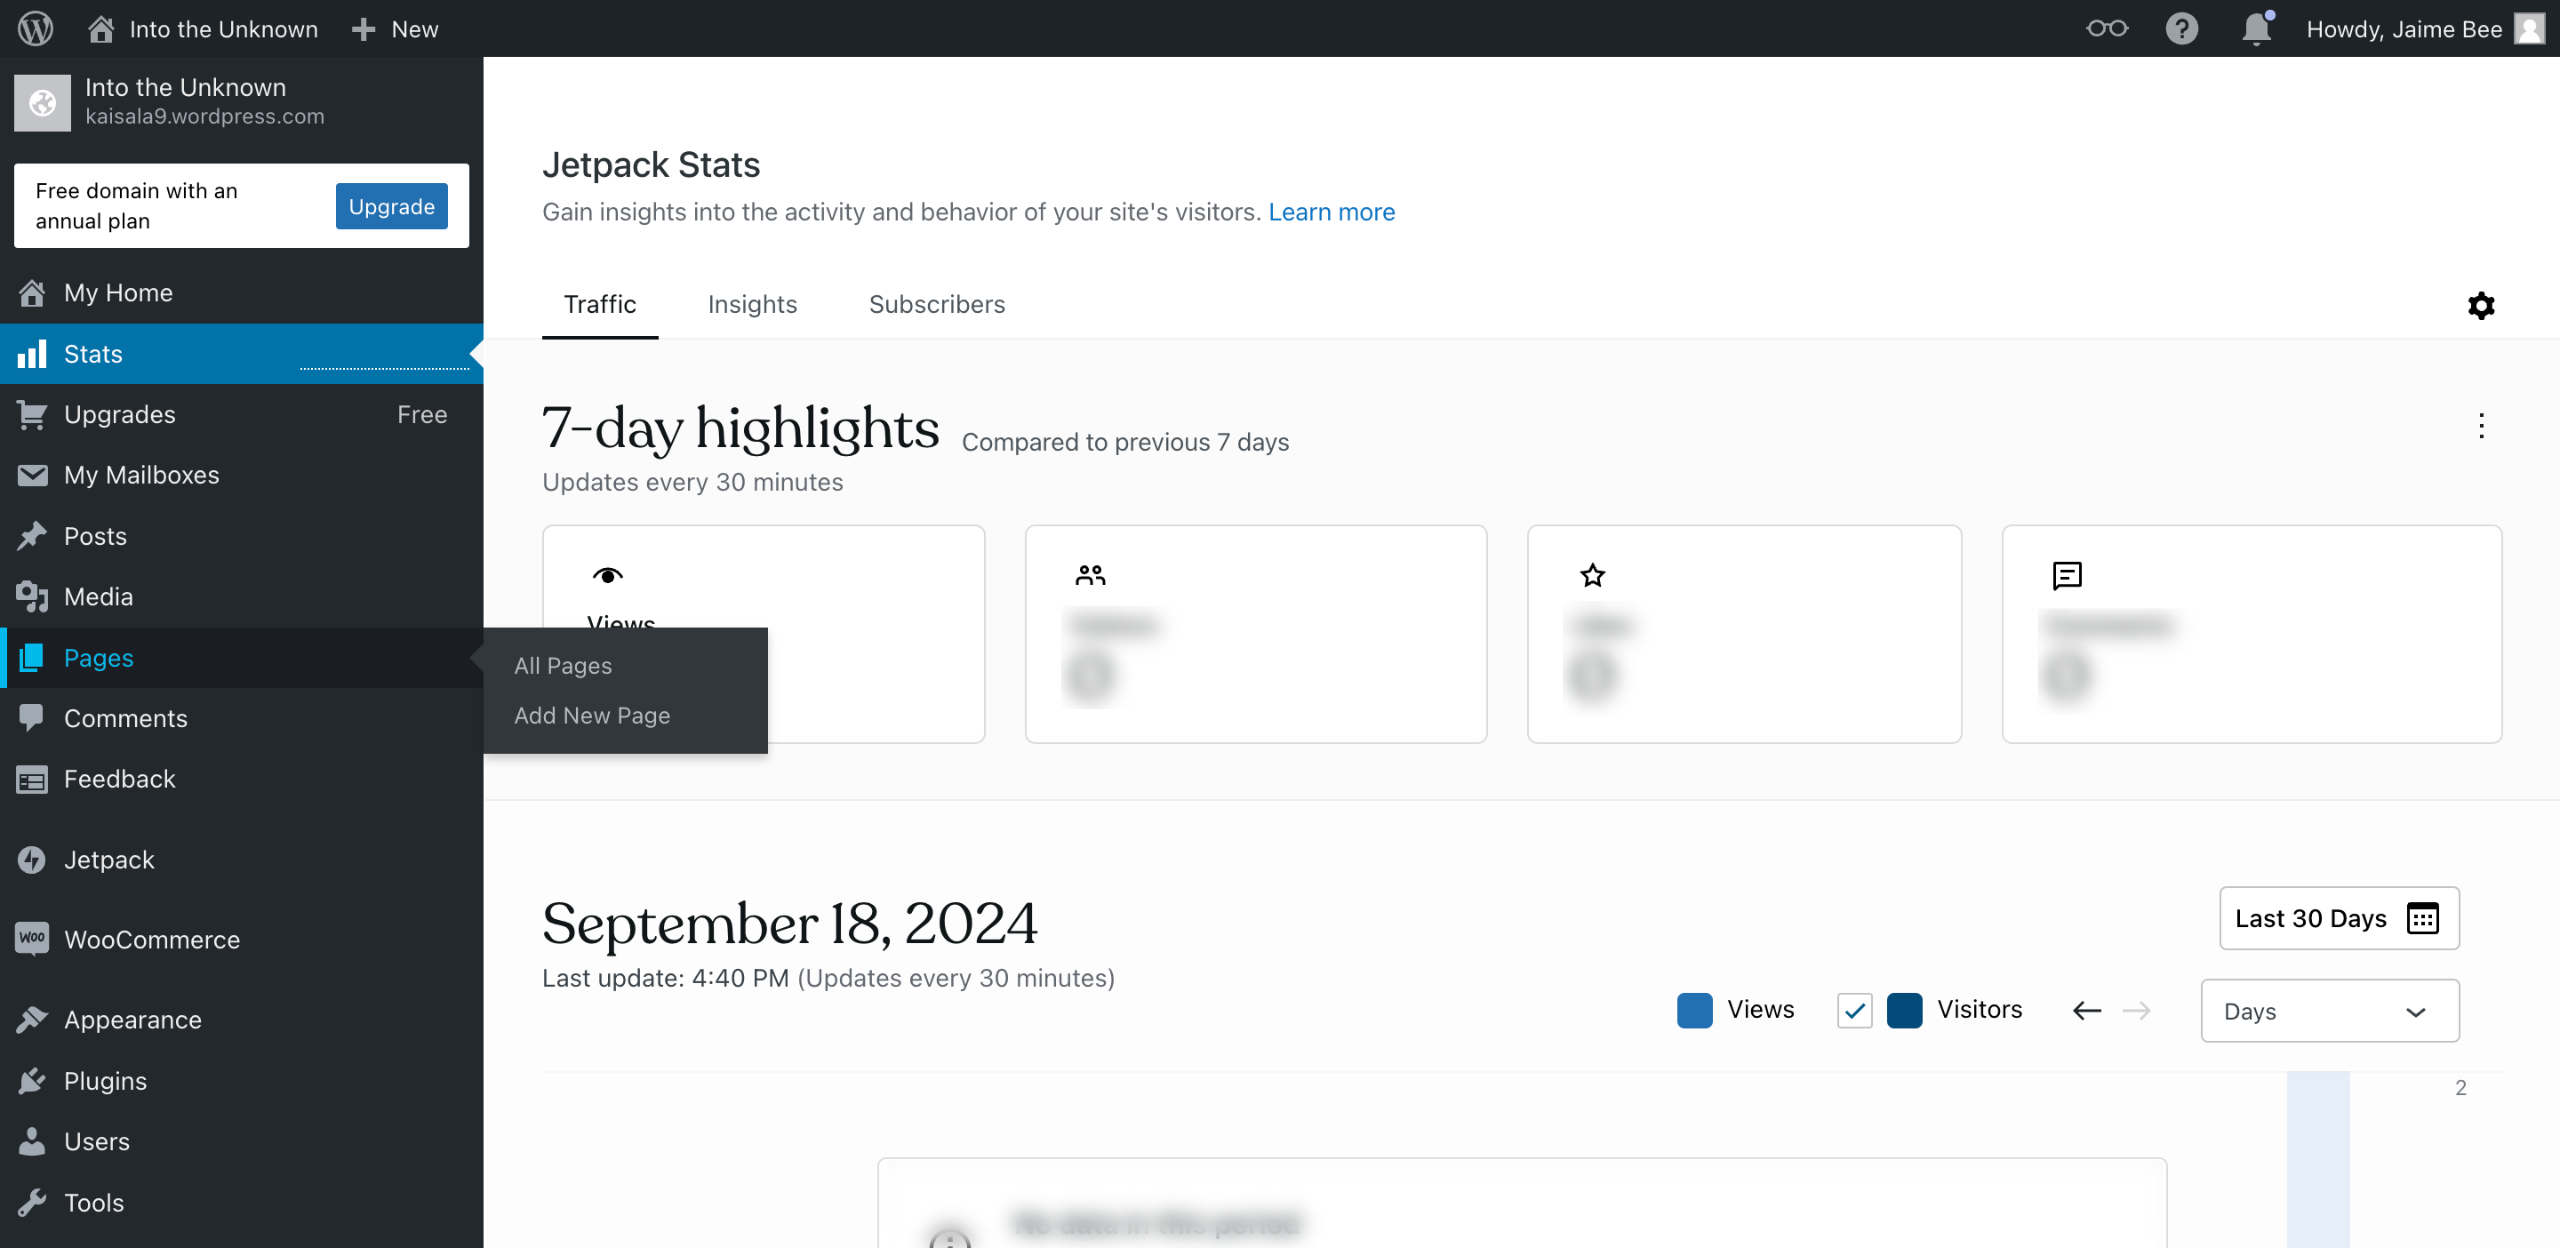Viewport: 2560px width, 1248px height.
Task: Click the WooCommerce sidebar icon
Action: click(32, 939)
